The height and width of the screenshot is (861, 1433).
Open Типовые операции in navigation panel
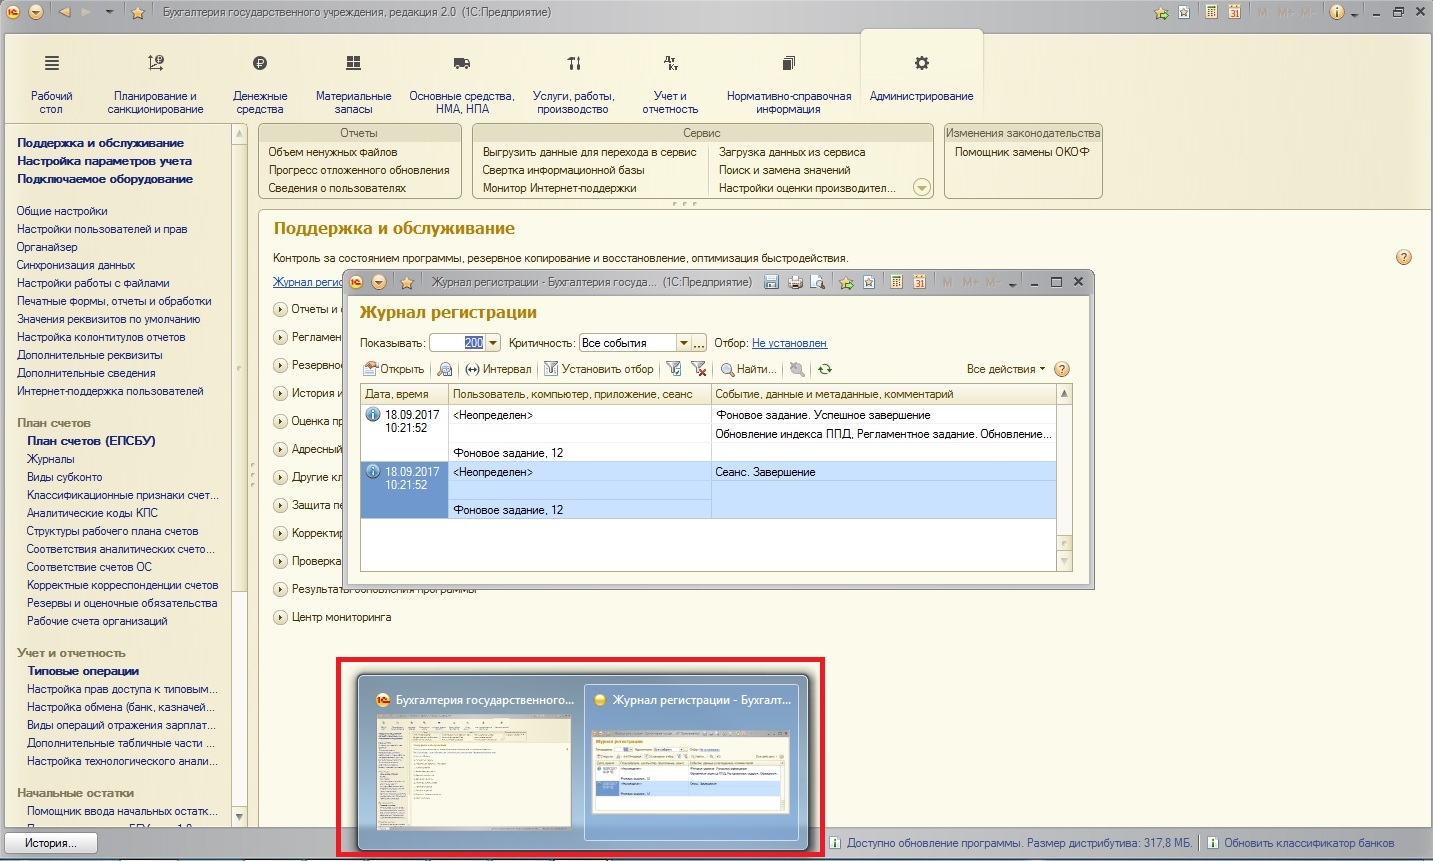(x=83, y=671)
